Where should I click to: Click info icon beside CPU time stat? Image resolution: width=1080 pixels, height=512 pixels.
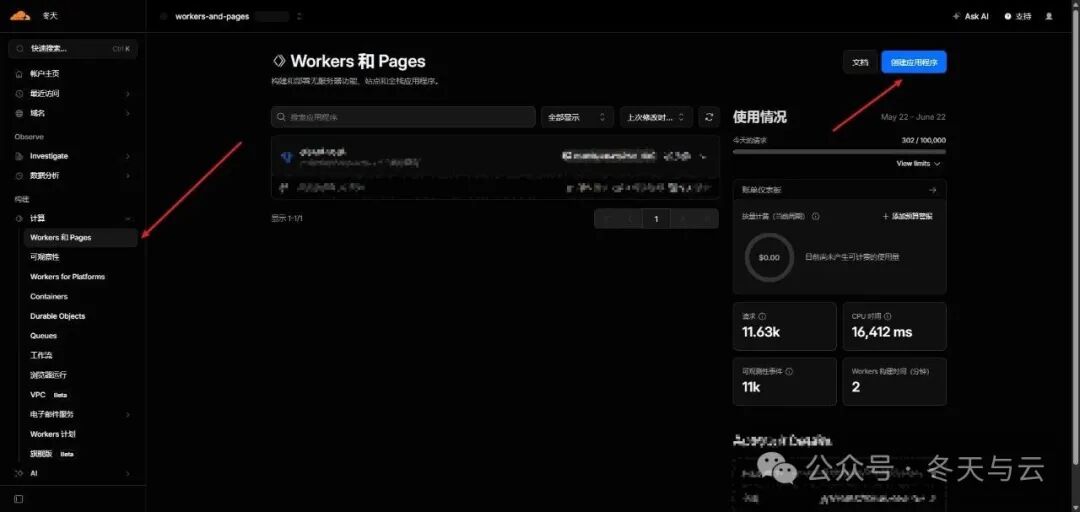tap(888, 316)
